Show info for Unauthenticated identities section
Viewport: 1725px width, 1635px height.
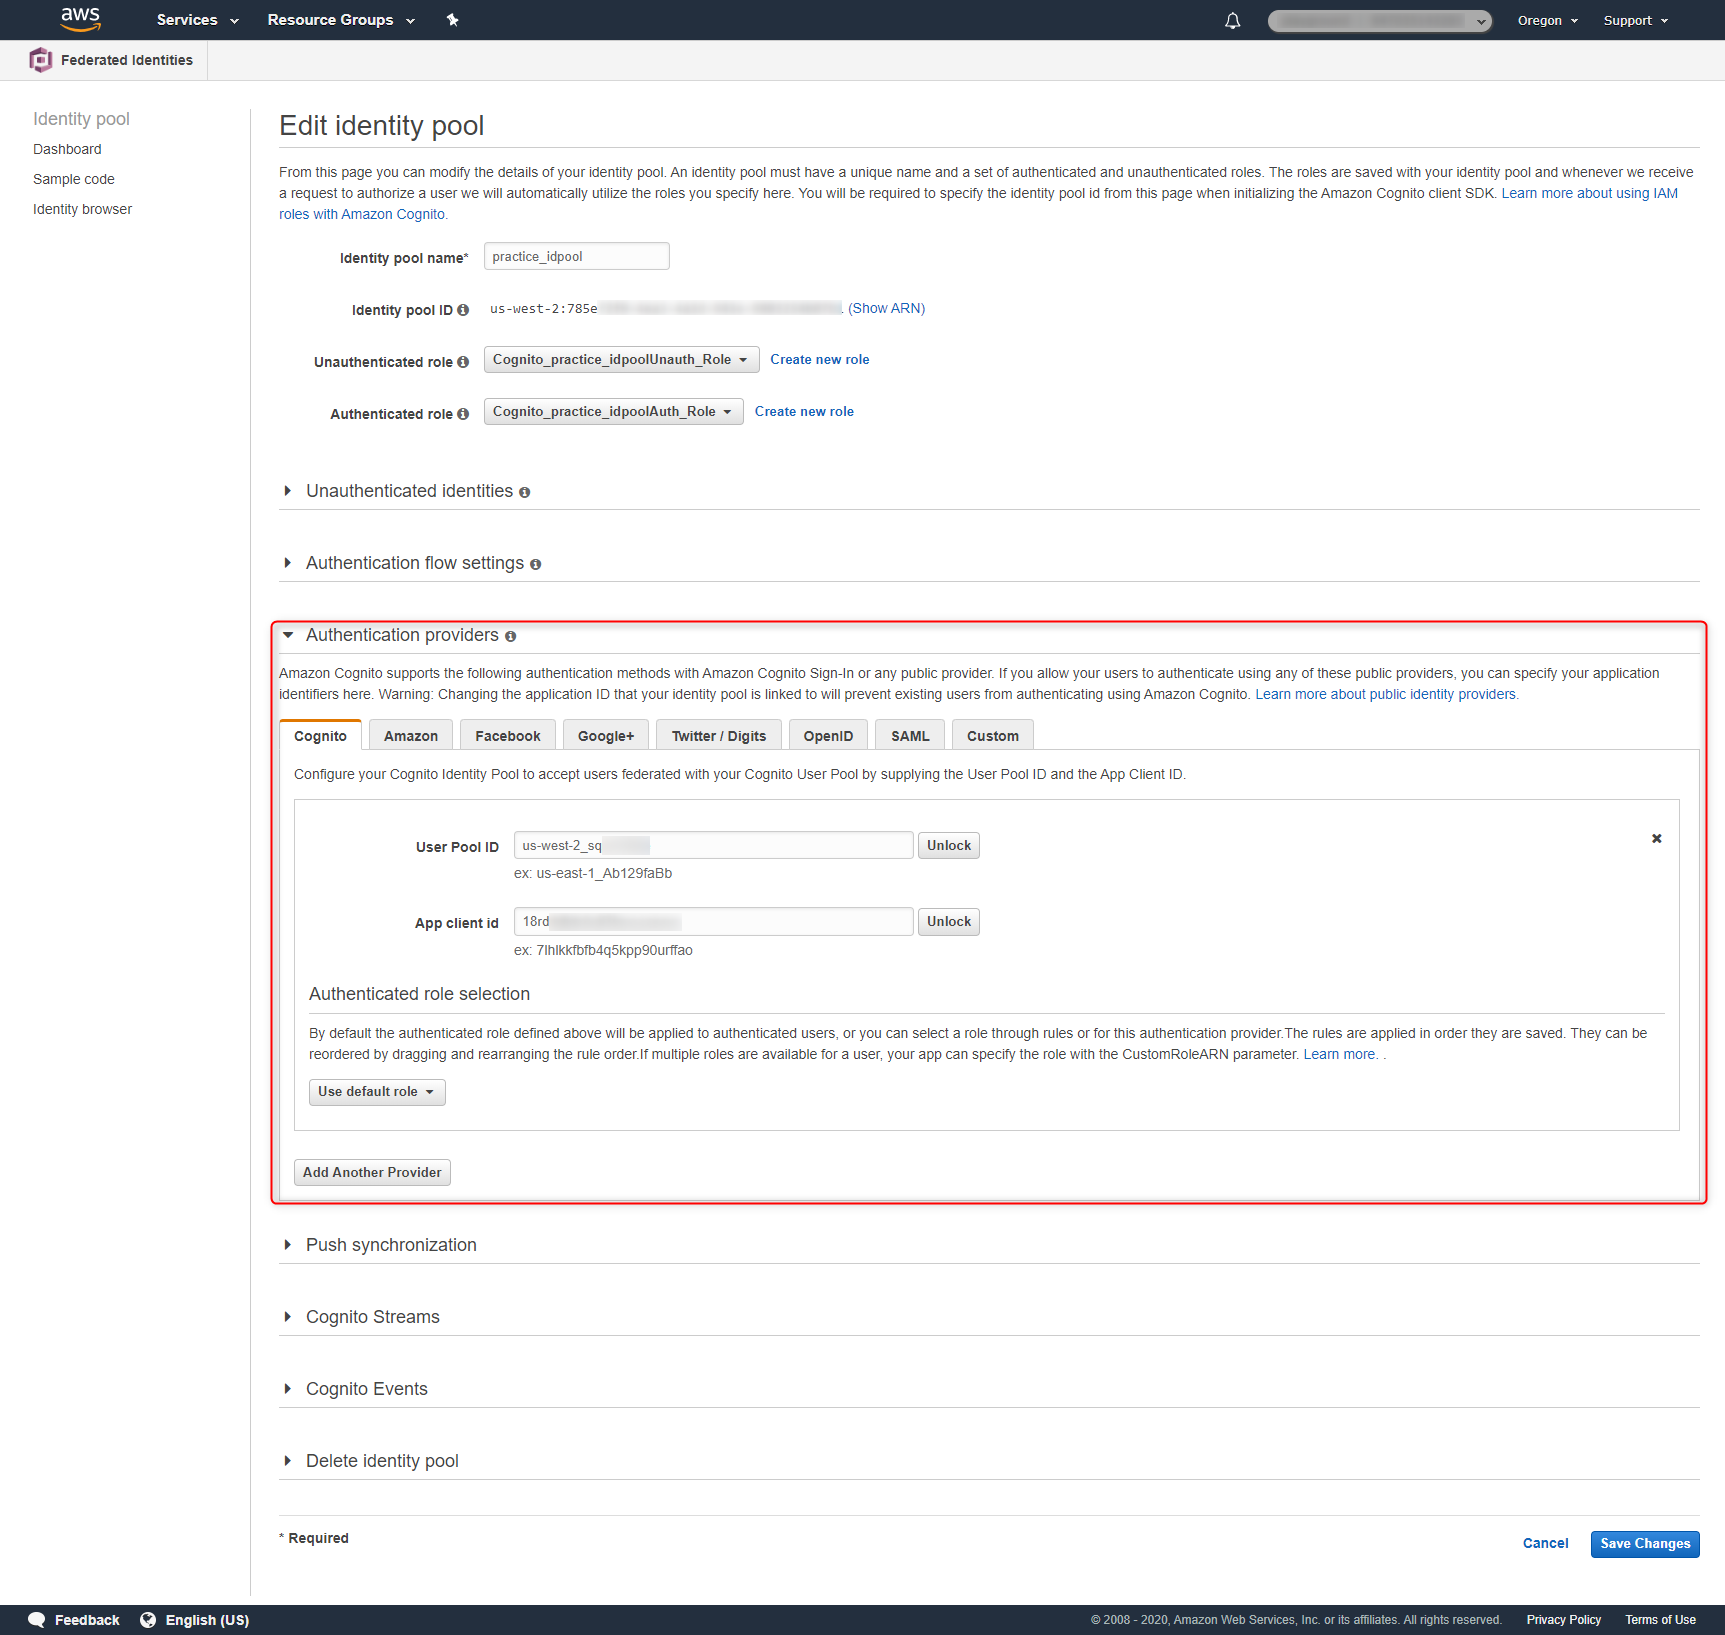coord(524,492)
